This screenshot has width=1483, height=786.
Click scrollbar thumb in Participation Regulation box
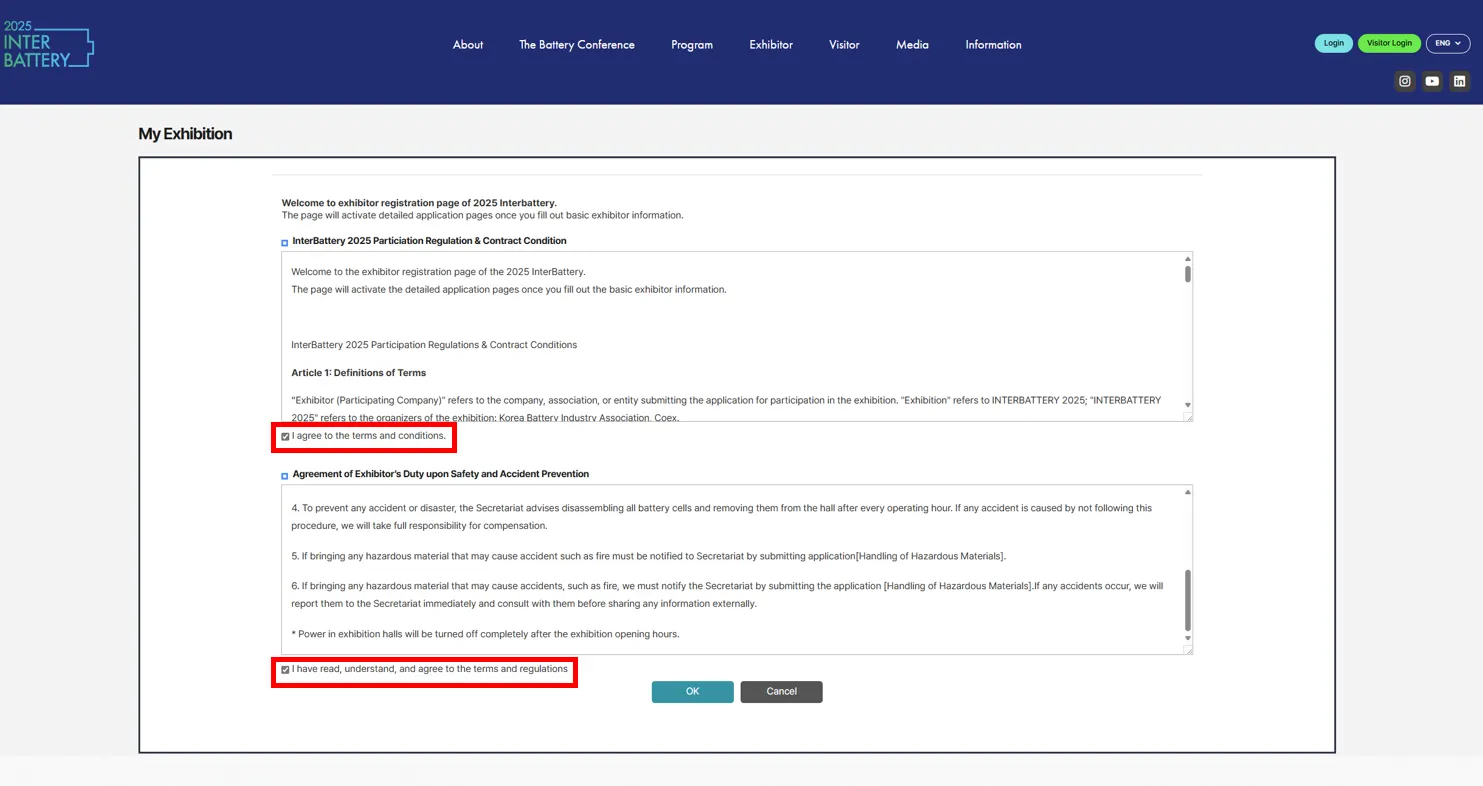1188,274
